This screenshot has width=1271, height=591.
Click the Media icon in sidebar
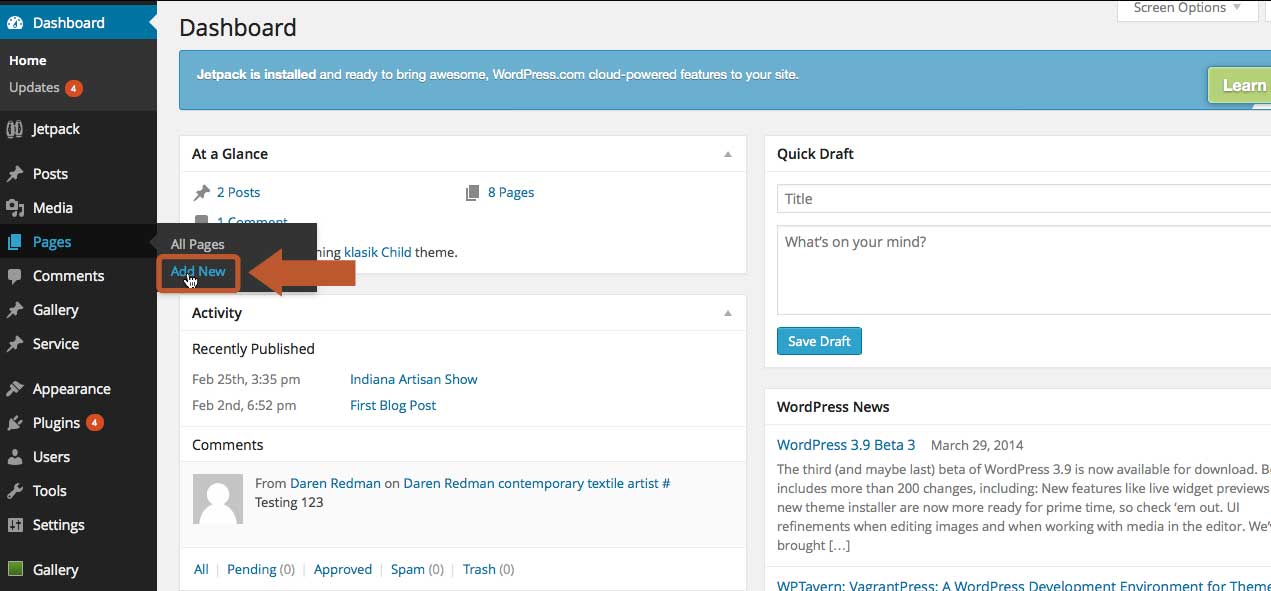pyautogui.click(x=15, y=208)
